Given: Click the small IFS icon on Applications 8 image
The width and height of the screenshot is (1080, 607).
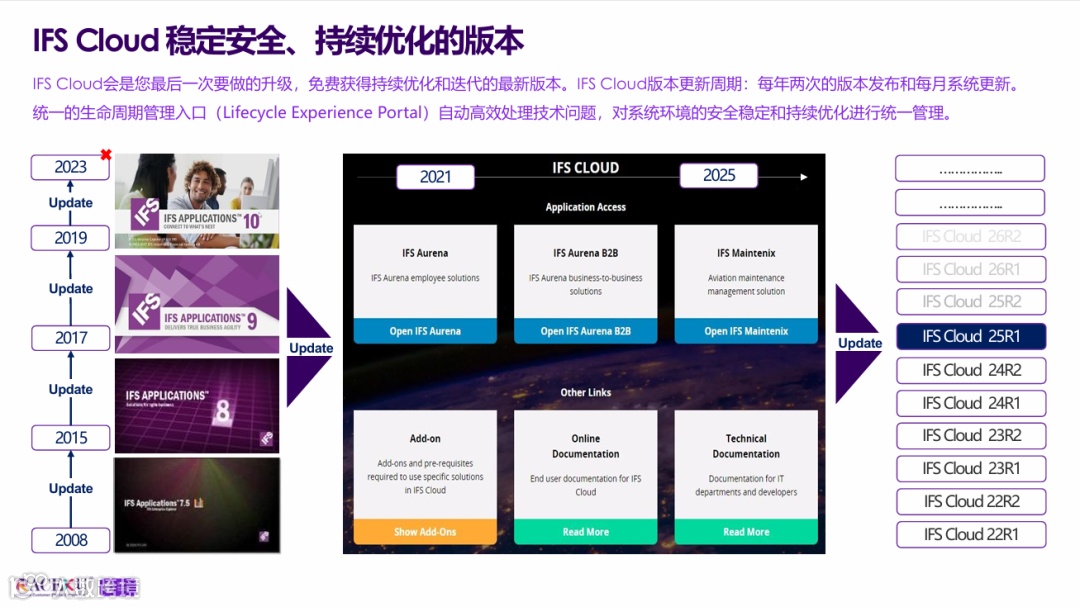Looking at the screenshot, I should click(x=267, y=438).
